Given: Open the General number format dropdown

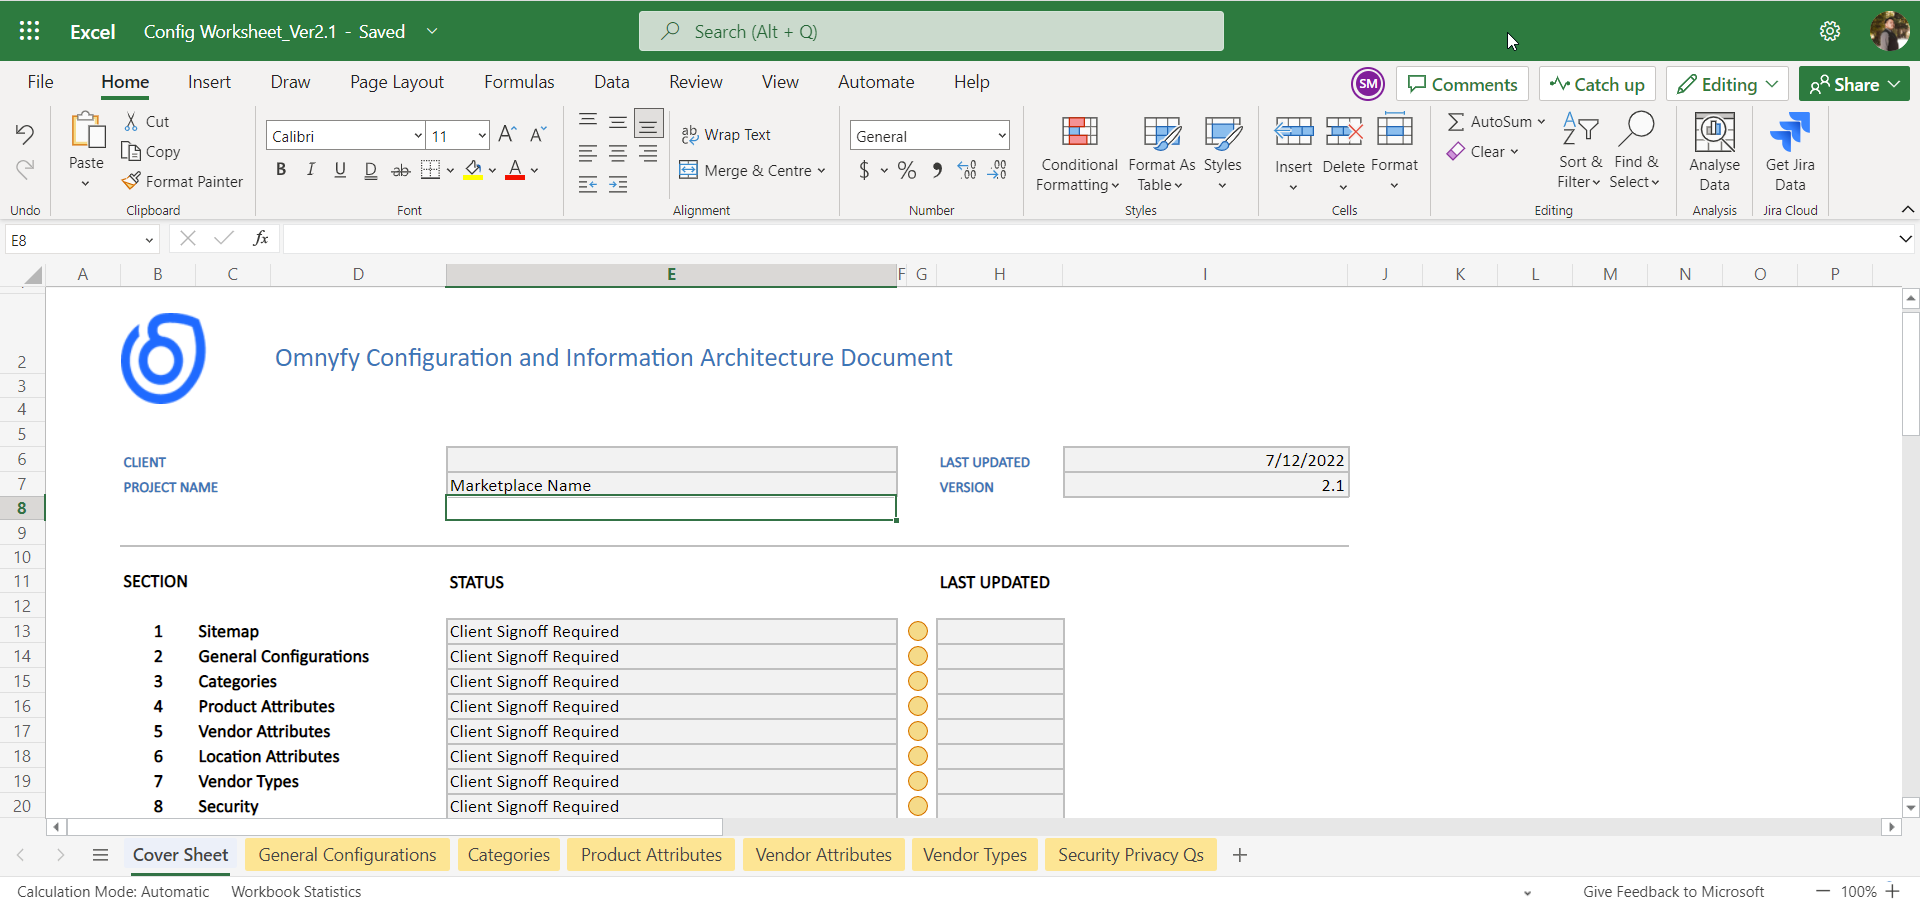Looking at the screenshot, I should 1001,135.
